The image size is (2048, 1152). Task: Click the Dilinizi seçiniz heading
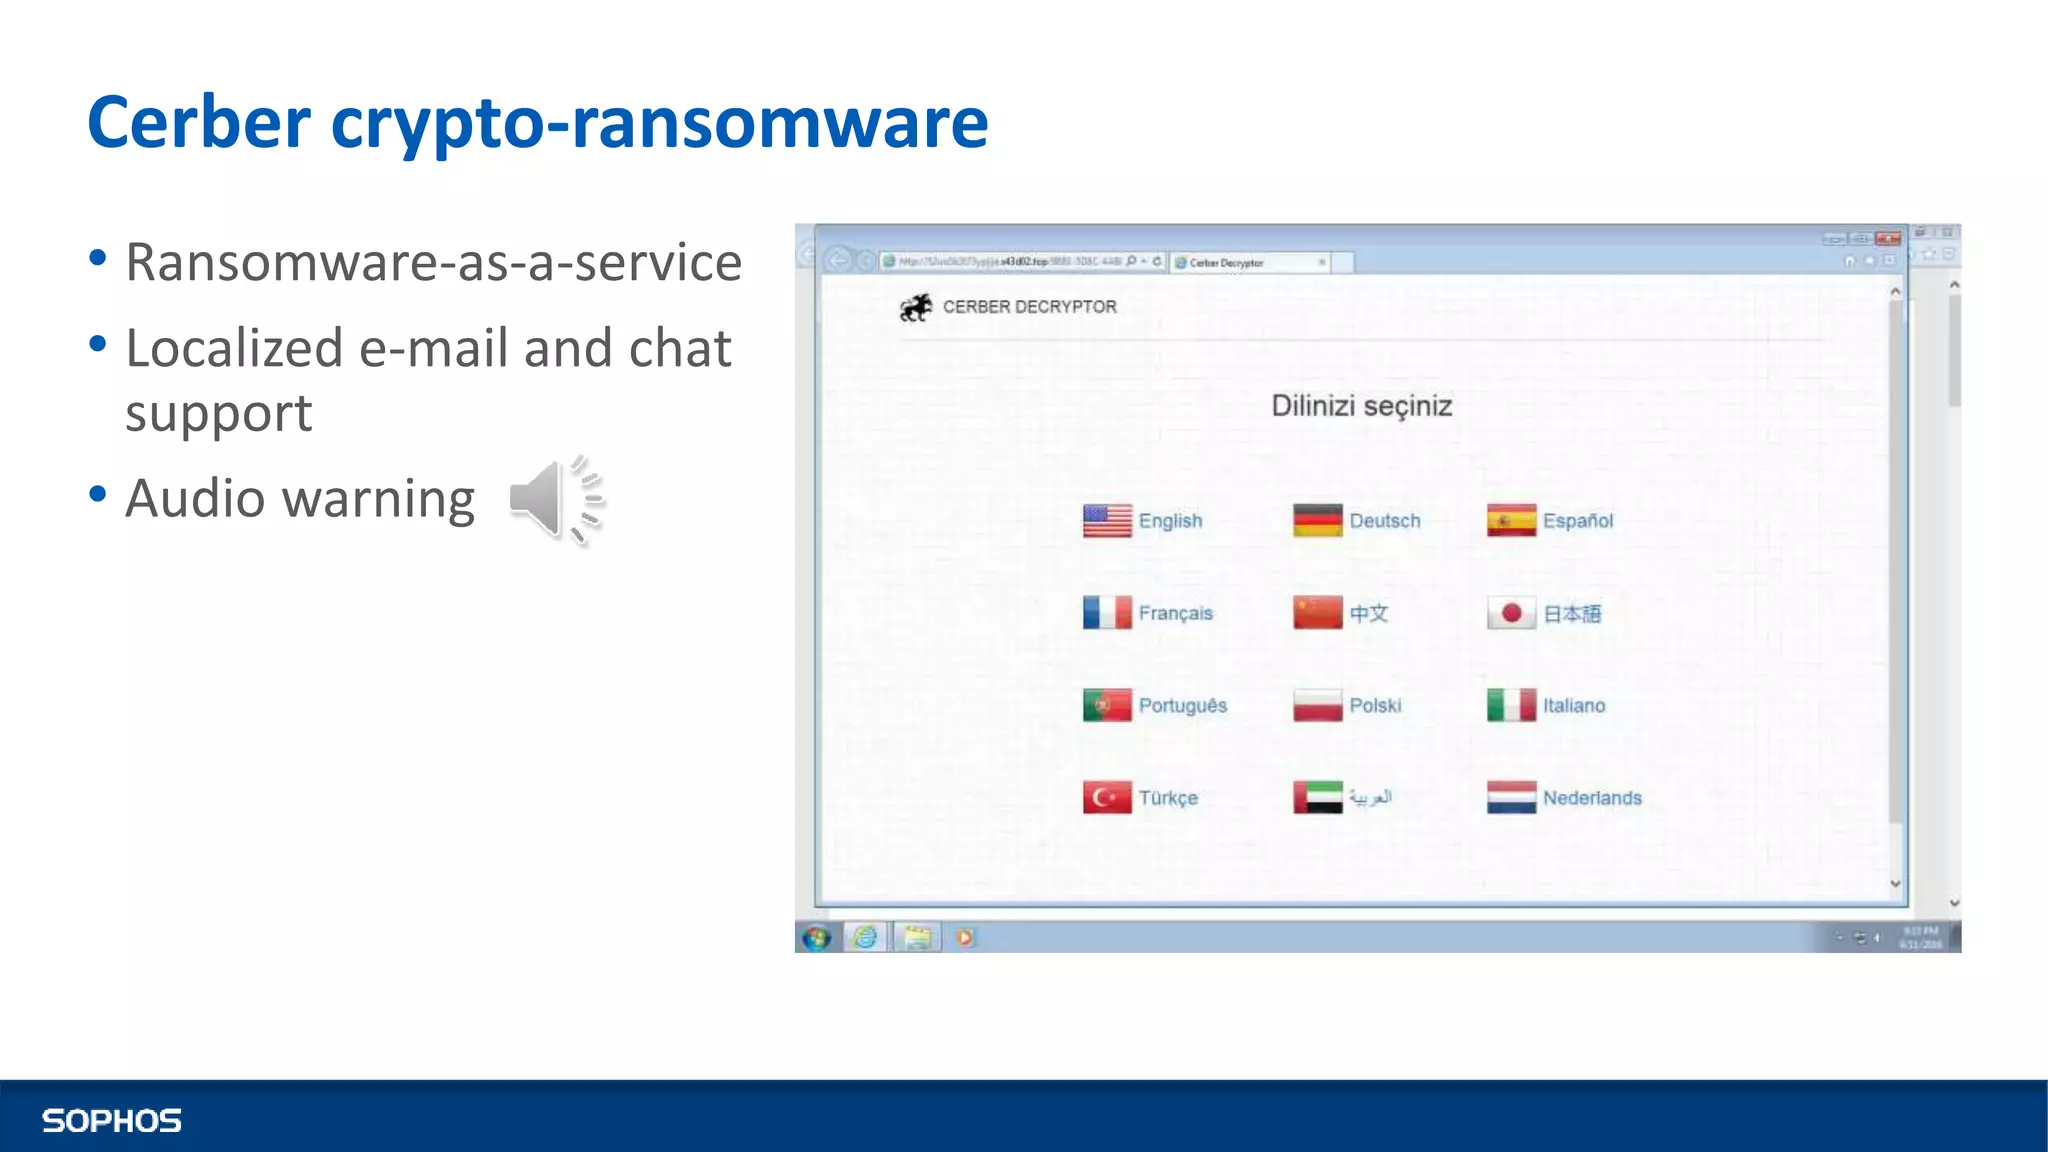click(x=1361, y=406)
